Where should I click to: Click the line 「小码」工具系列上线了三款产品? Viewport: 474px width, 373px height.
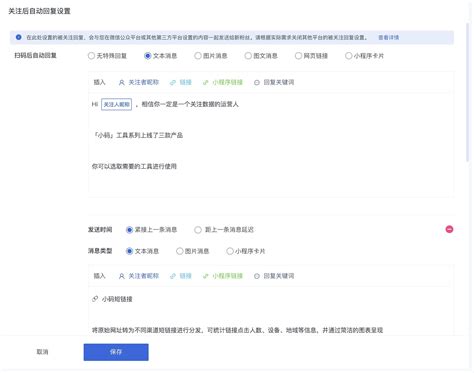pyautogui.click(x=138, y=135)
